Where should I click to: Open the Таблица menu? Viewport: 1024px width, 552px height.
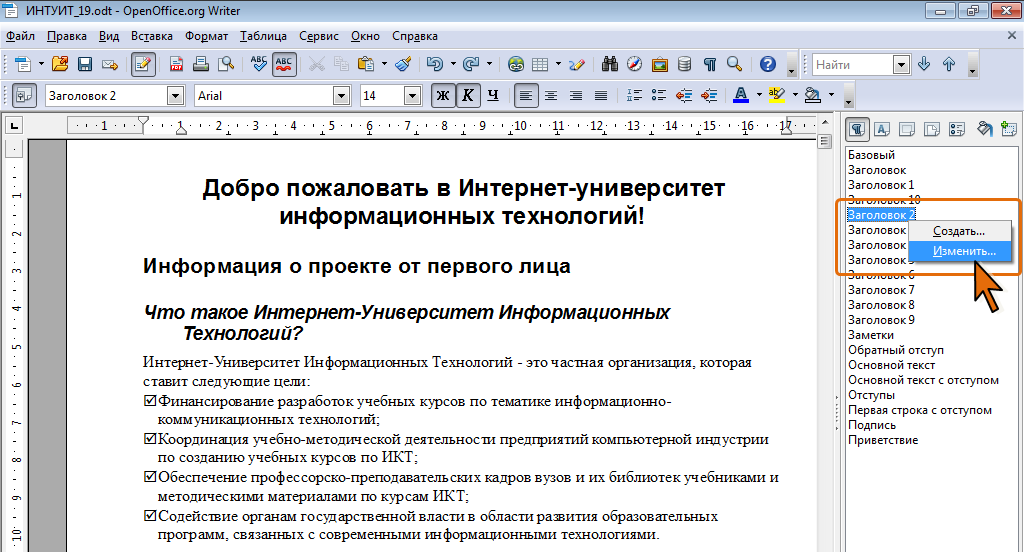click(x=263, y=36)
